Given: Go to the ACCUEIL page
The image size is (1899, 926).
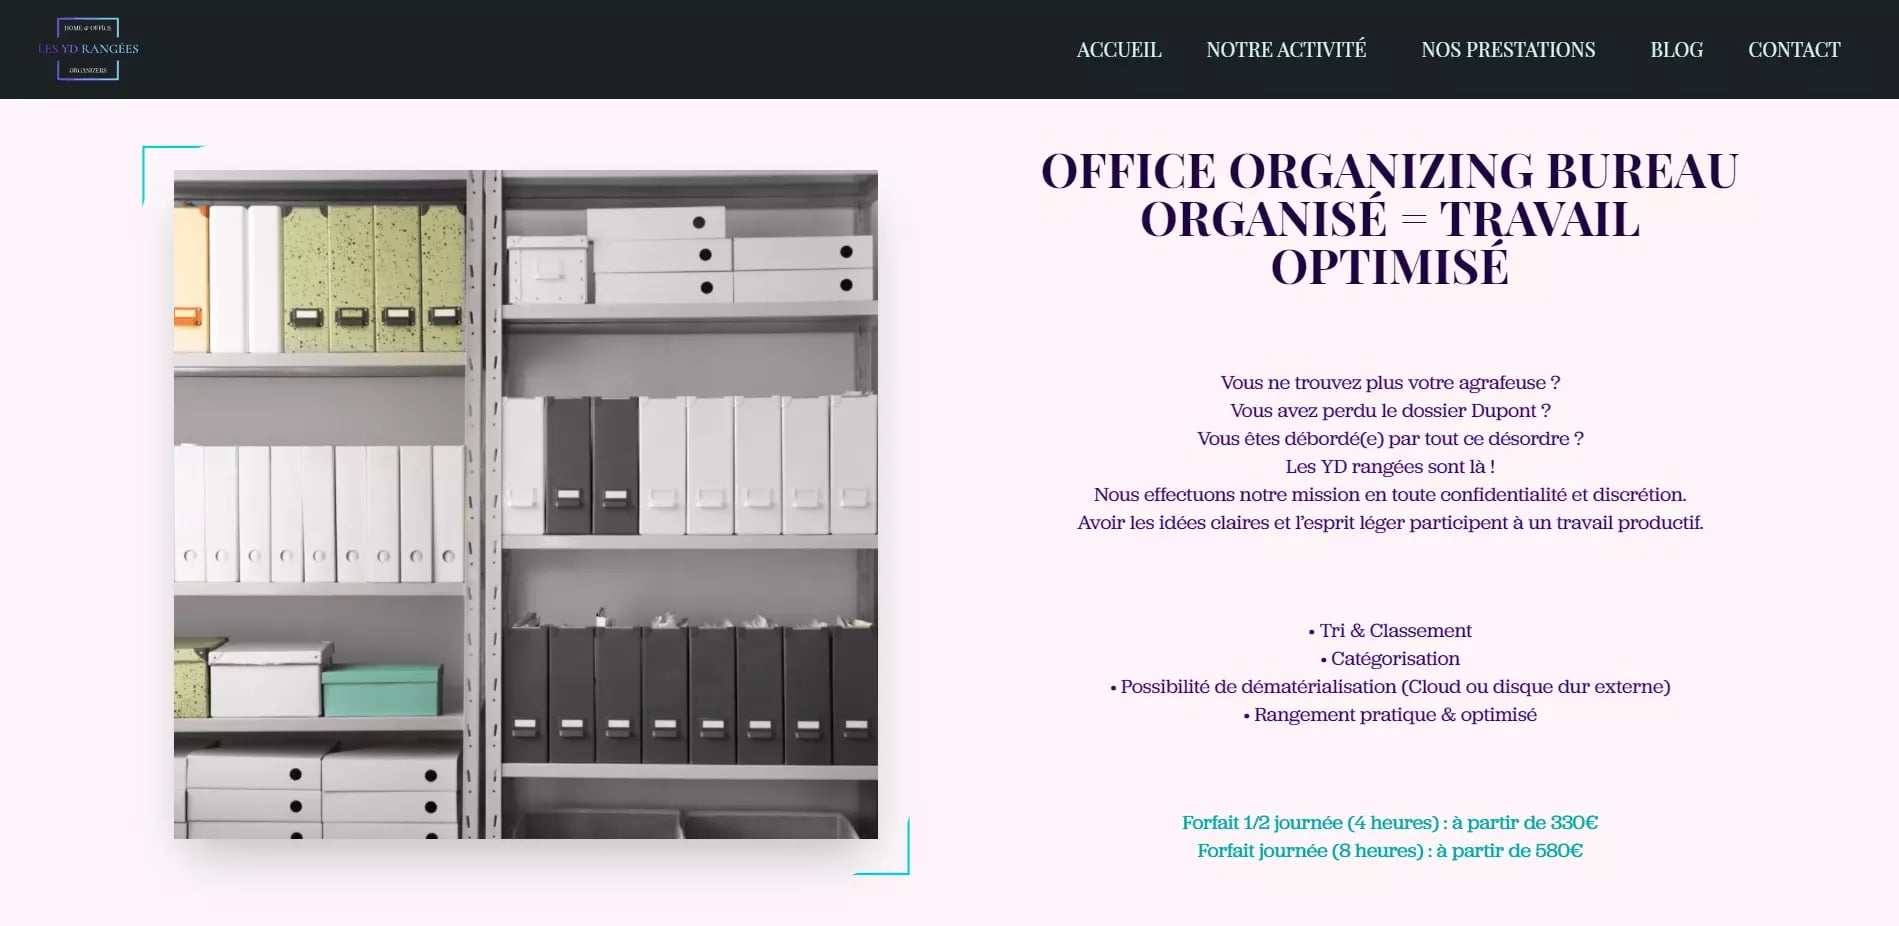Looking at the screenshot, I should [x=1118, y=50].
